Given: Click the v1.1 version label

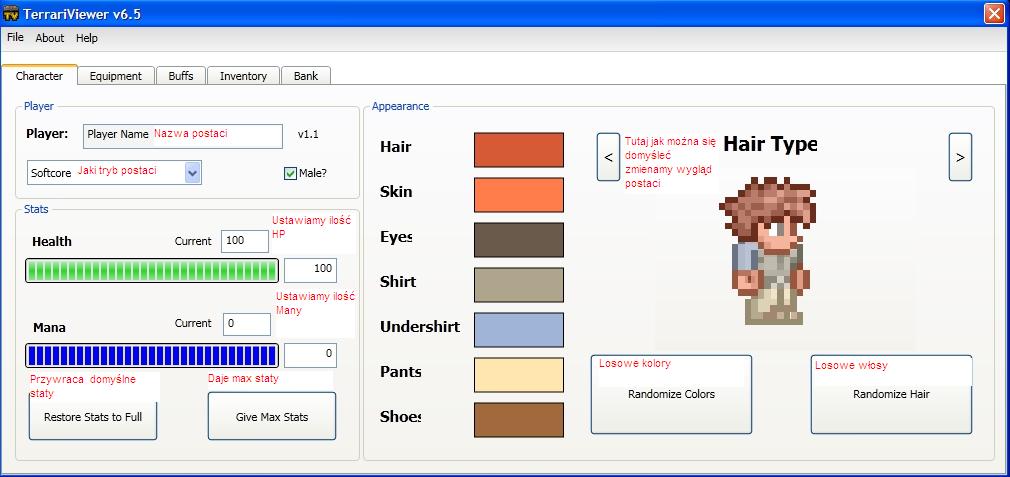Looking at the screenshot, I should pos(308,135).
